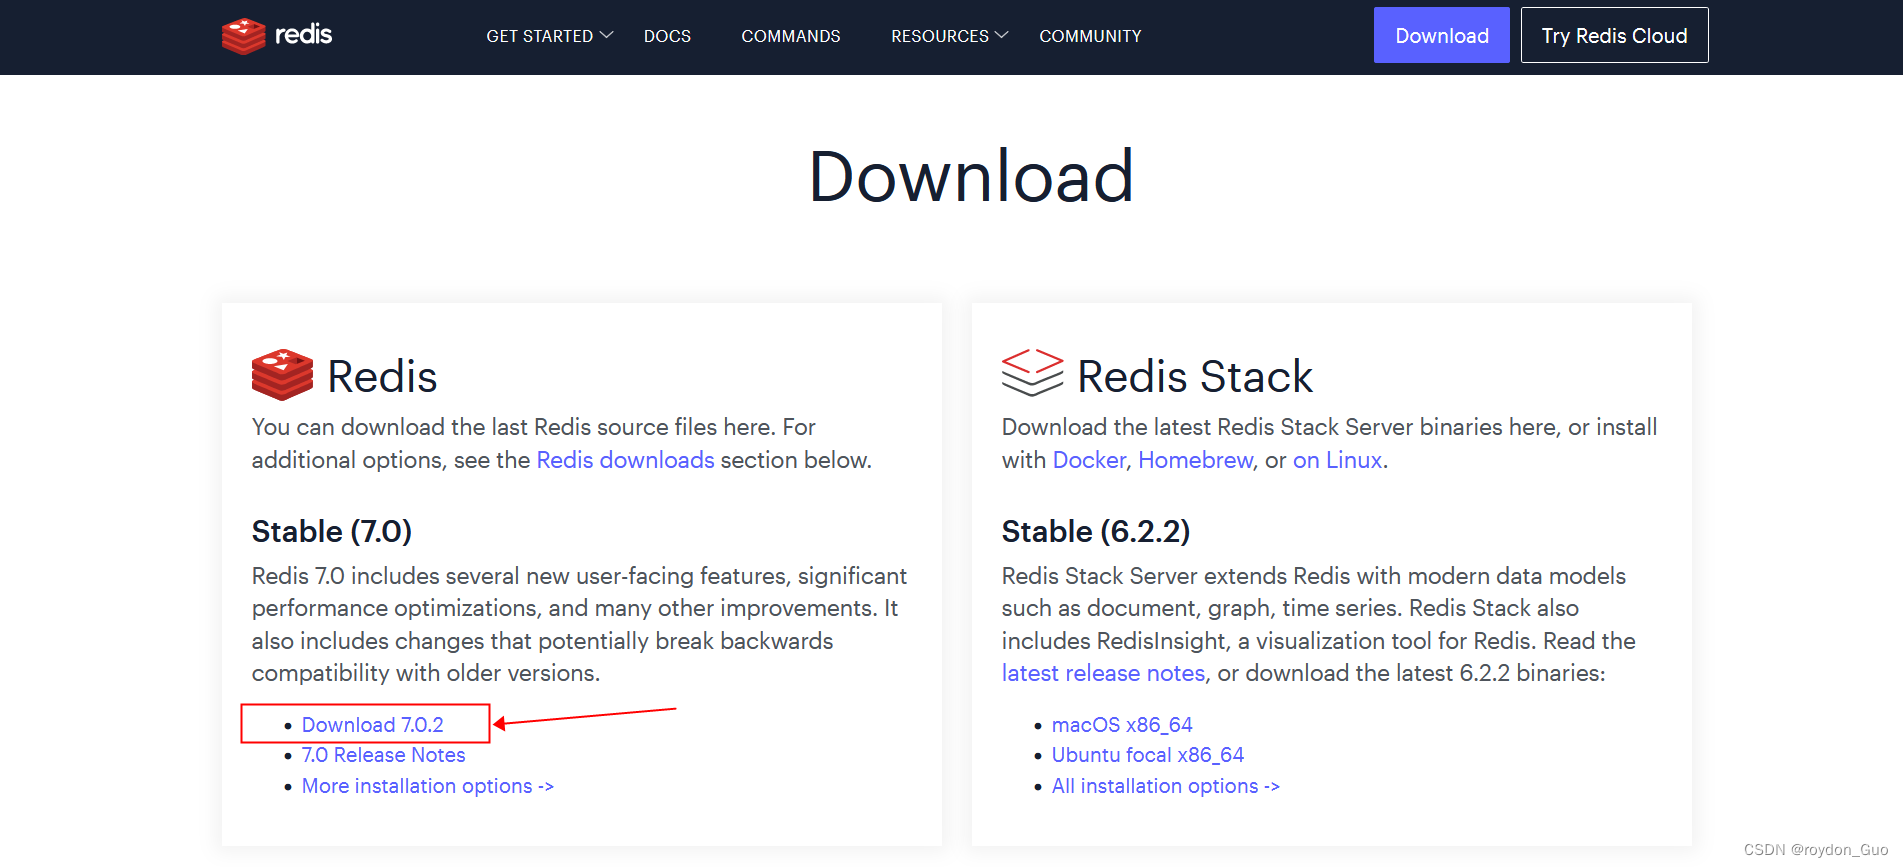Expand the RESOURCES dropdown chevron
This screenshot has height=867, width=1903.
[x=1002, y=35]
